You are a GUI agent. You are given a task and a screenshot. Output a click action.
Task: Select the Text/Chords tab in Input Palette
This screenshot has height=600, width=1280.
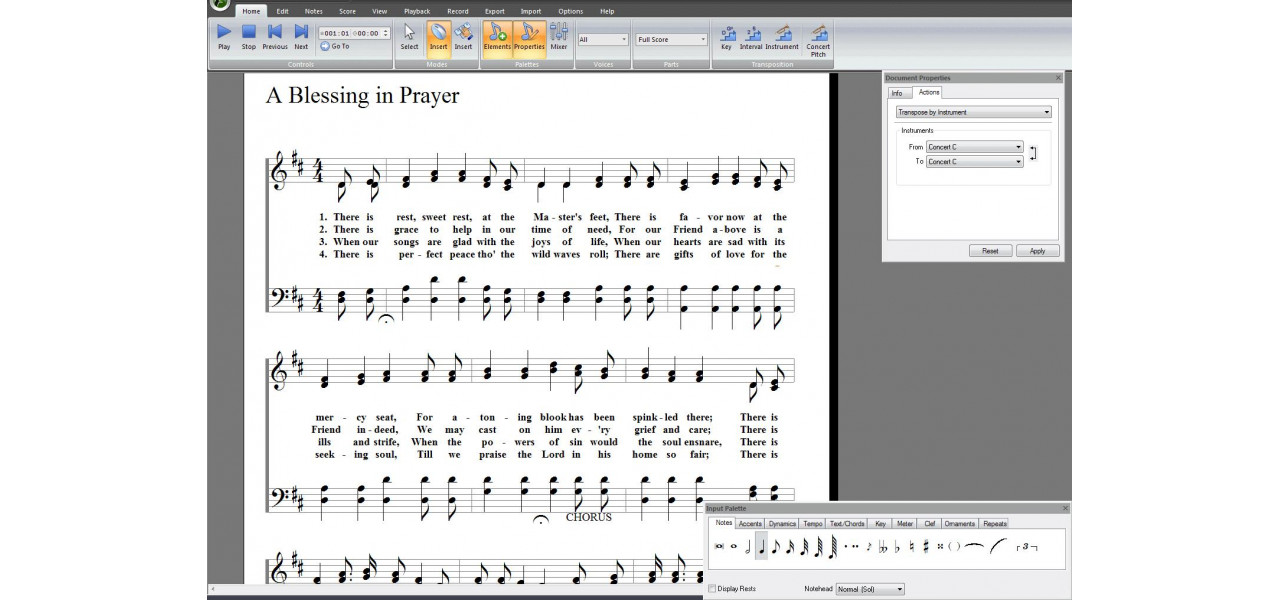[x=847, y=523]
